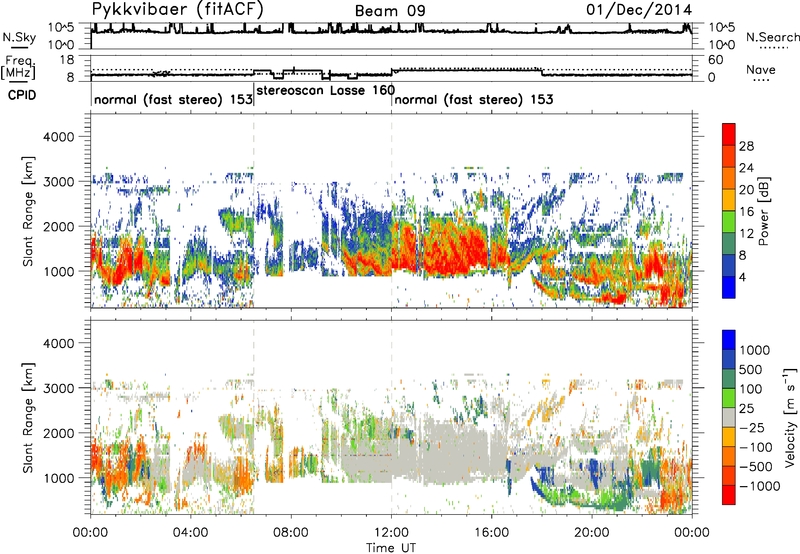Screen dimensions: 800x554
Task: Select the blue top segment of Velocity colorbar
Action: point(729,340)
